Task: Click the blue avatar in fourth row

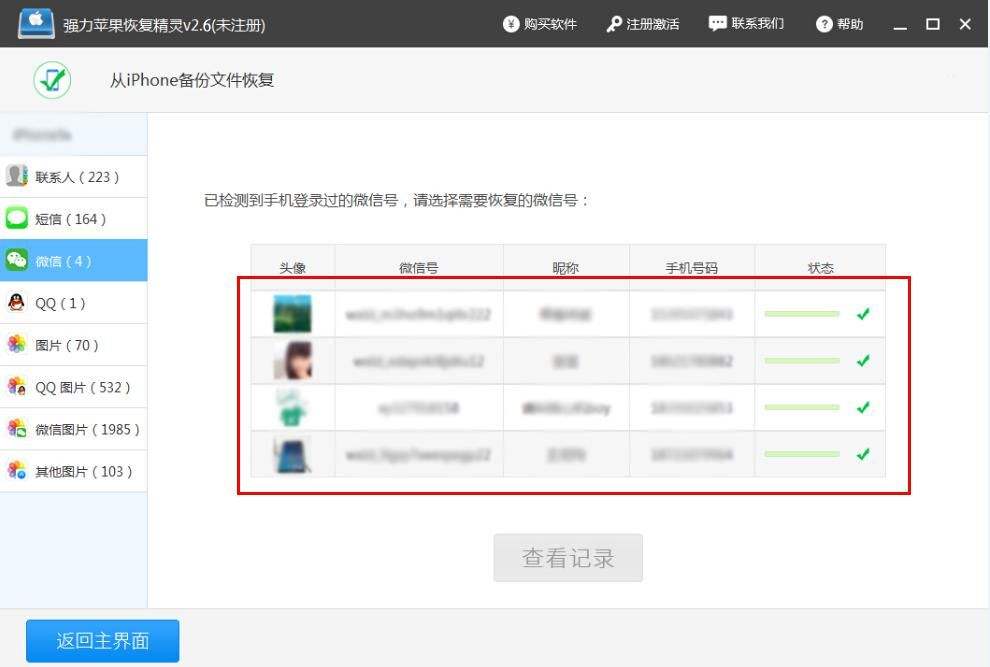Action: (292, 454)
